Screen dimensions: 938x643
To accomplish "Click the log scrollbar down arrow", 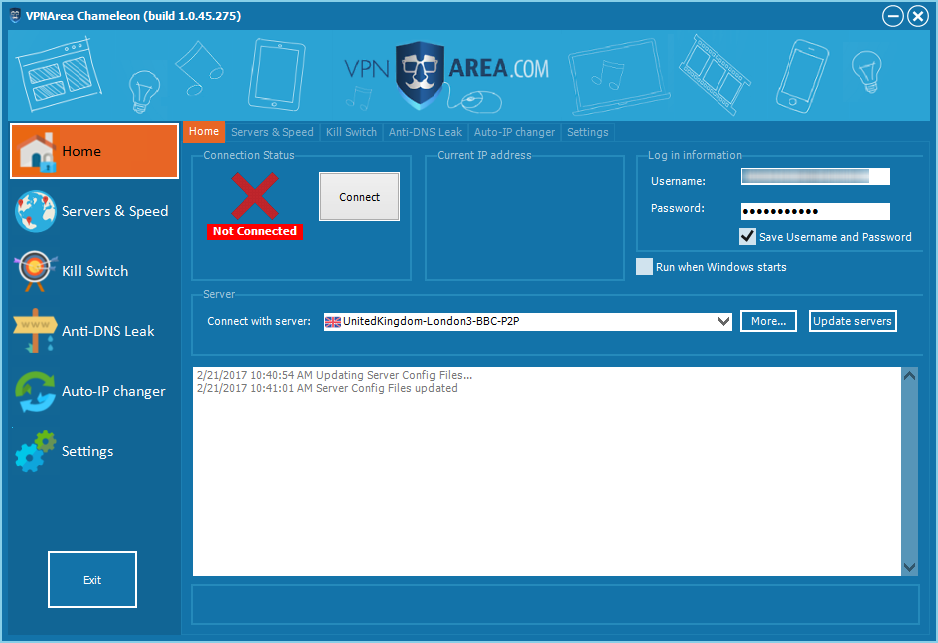I will [909, 567].
